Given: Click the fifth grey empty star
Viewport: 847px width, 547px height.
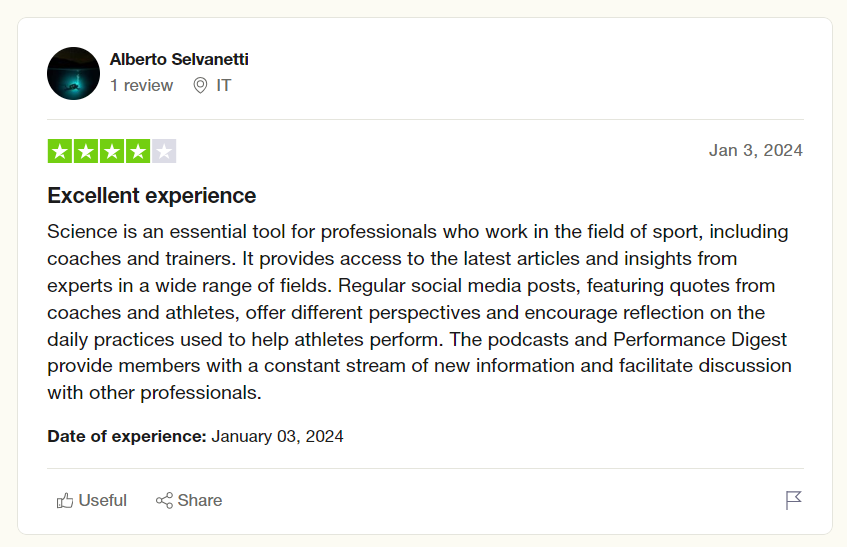Looking at the screenshot, I should pyautogui.click(x=164, y=151).
